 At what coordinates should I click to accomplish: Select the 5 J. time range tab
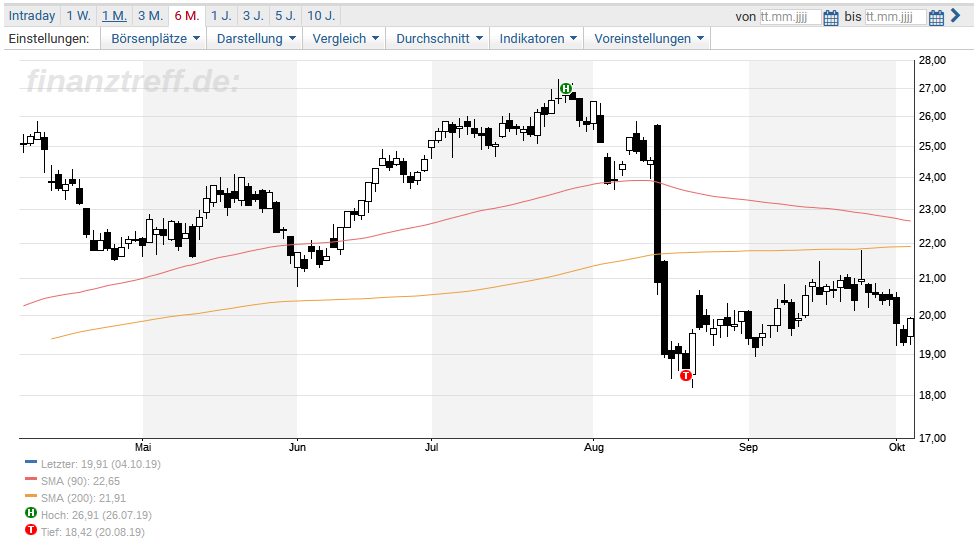pos(286,16)
